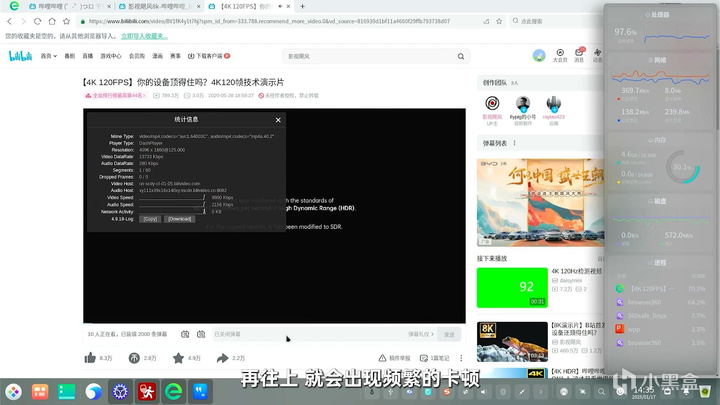Open the settings gear app on the dock
This screenshot has width=720, height=405.
(120, 392)
